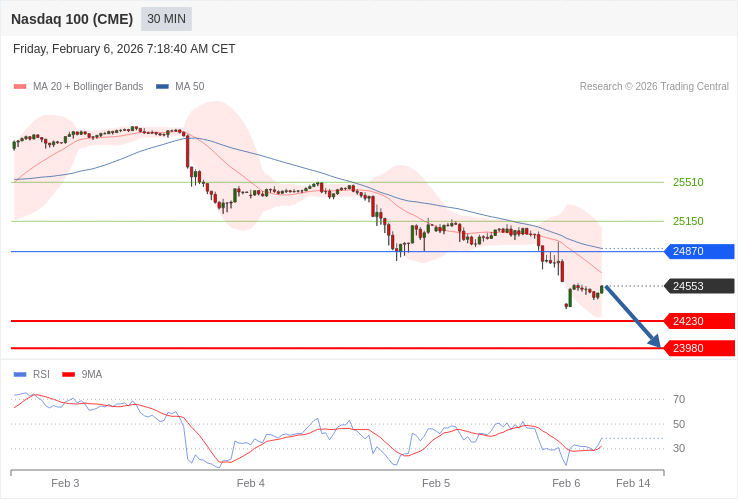
Task: Click the green 25510 resistance label
Action: [688, 182]
